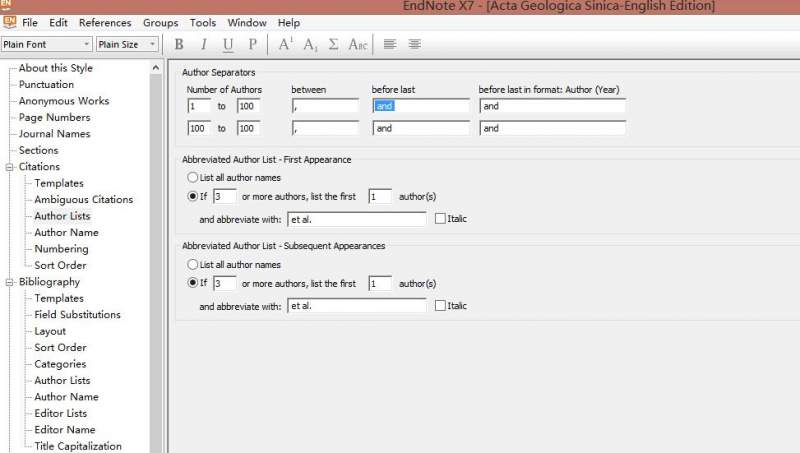The image size is (800, 453).
Task: Click the 'between' field in first separator row
Action: [x=326, y=106]
